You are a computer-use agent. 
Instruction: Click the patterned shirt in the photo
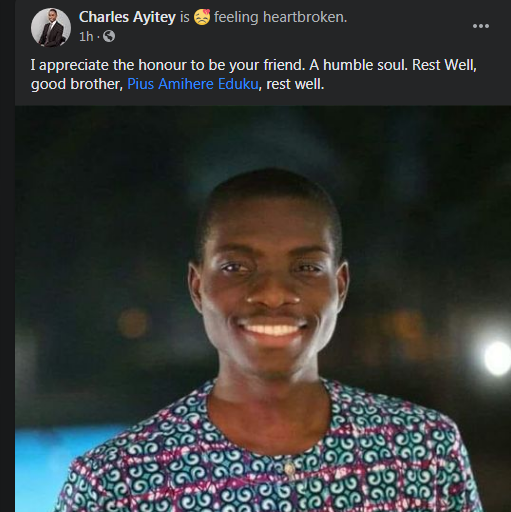(267, 460)
